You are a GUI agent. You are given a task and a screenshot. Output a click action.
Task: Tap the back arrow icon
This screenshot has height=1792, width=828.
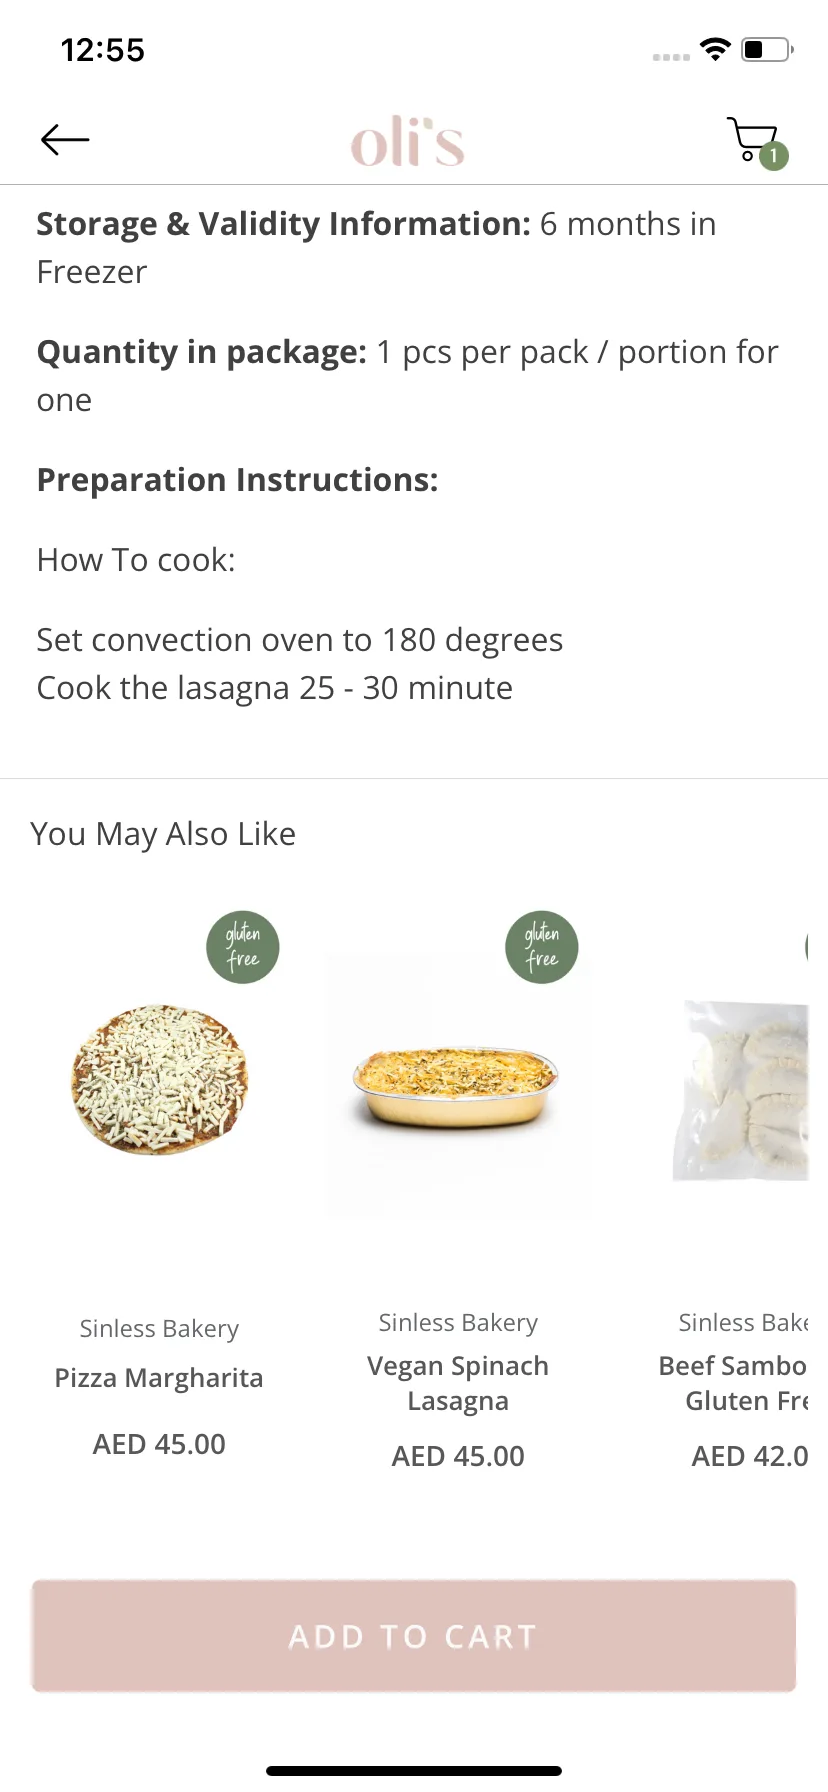(65, 140)
